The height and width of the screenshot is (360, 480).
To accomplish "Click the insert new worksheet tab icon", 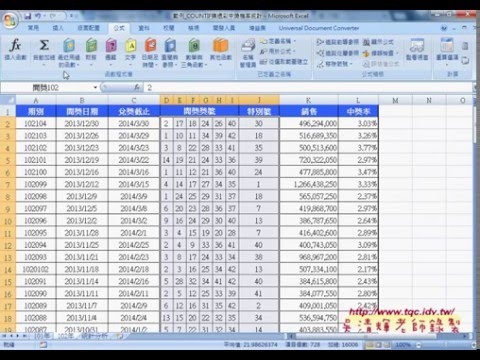I will (x=120, y=336).
